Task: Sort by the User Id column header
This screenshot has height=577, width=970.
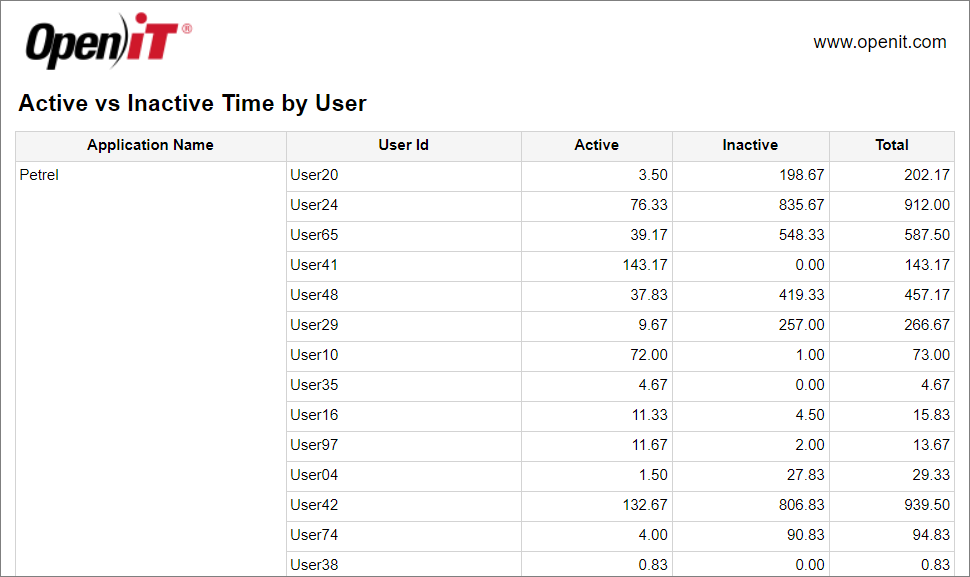Action: (x=403, y=145)
